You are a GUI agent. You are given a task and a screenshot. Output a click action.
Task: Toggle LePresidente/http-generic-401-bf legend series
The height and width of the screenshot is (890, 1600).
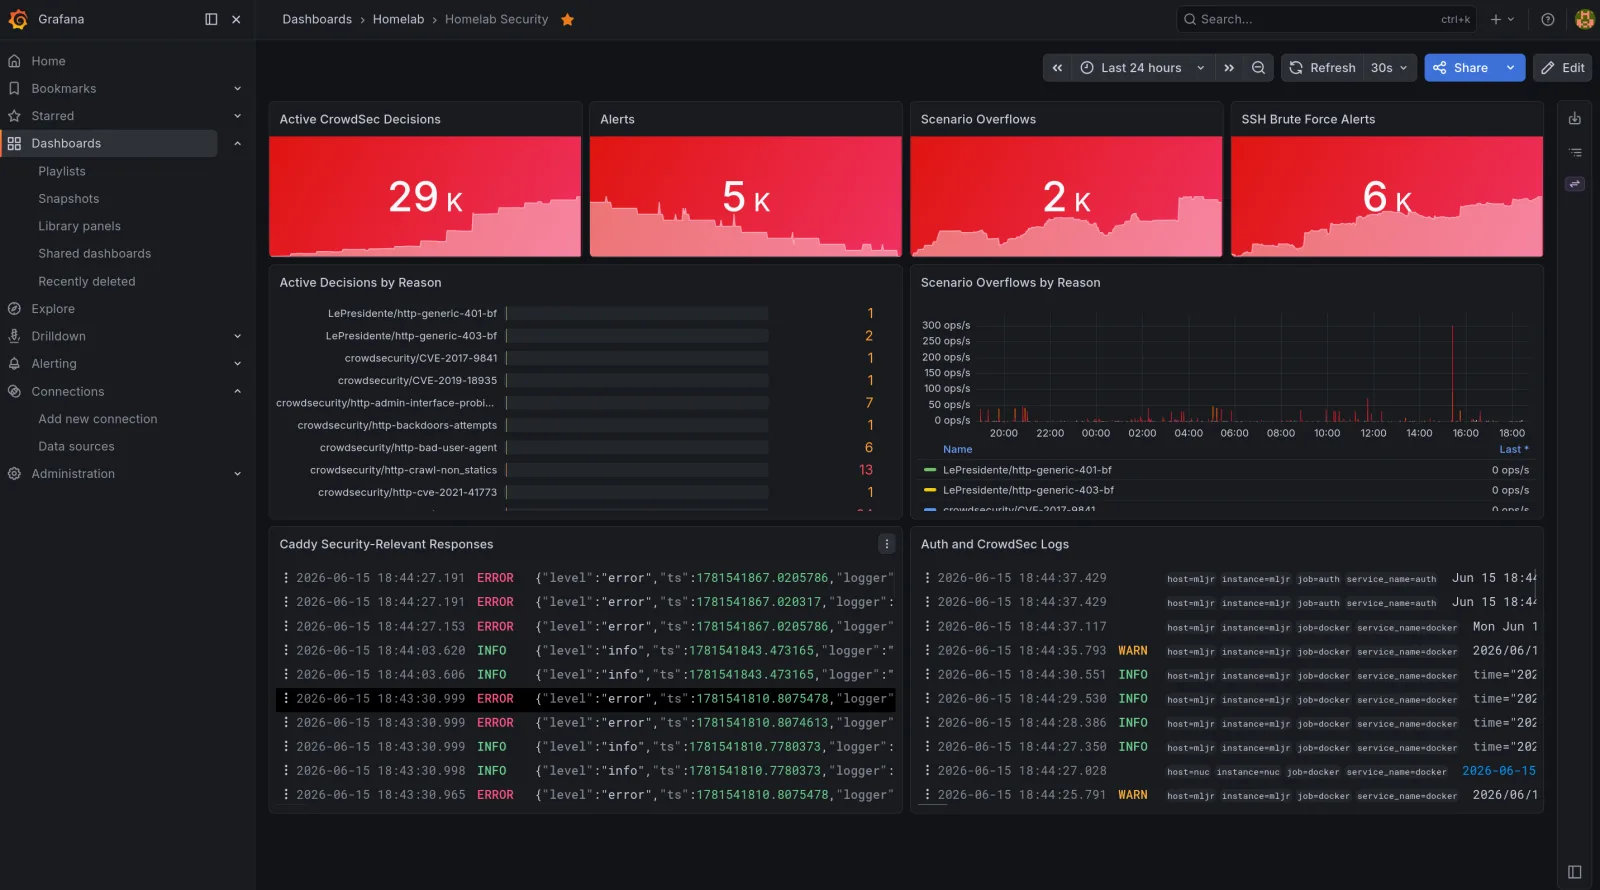(1027, 470)
